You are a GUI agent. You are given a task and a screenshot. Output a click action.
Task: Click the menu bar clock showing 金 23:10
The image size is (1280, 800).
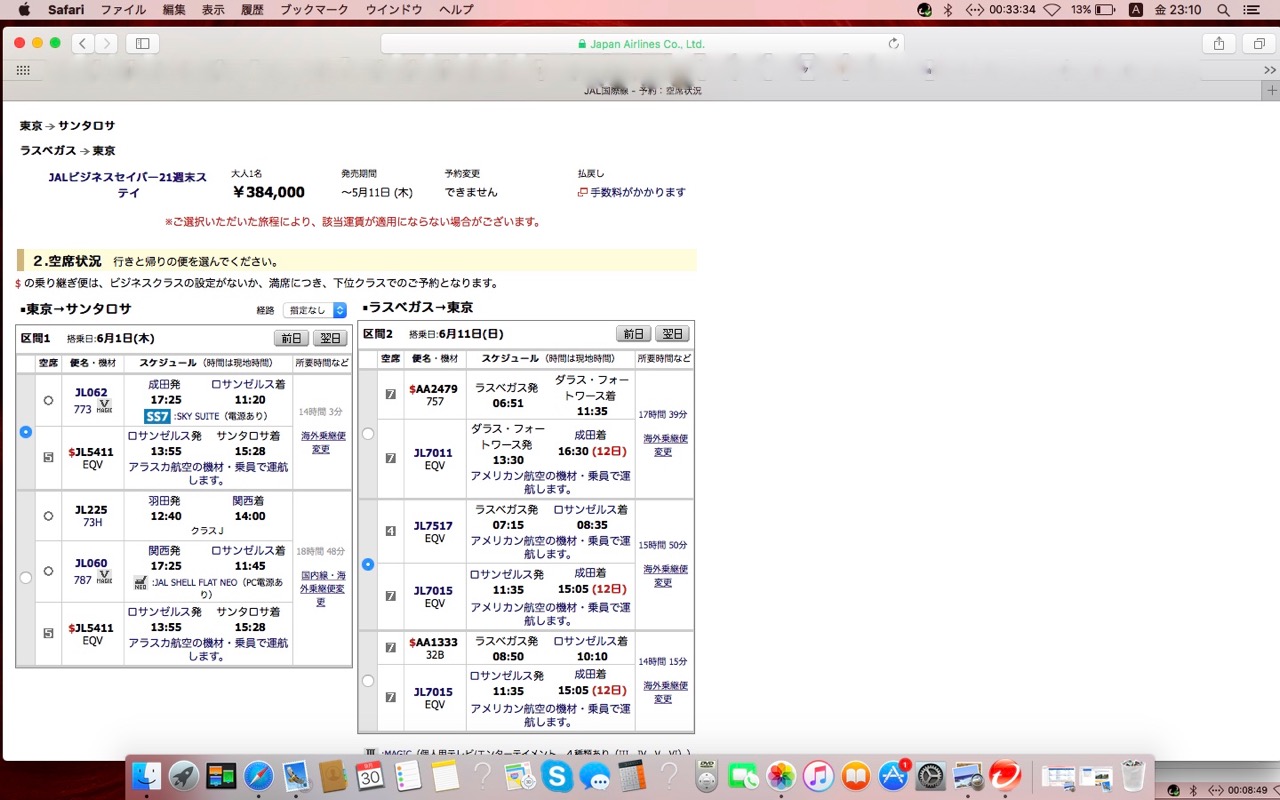point(1178,10)
